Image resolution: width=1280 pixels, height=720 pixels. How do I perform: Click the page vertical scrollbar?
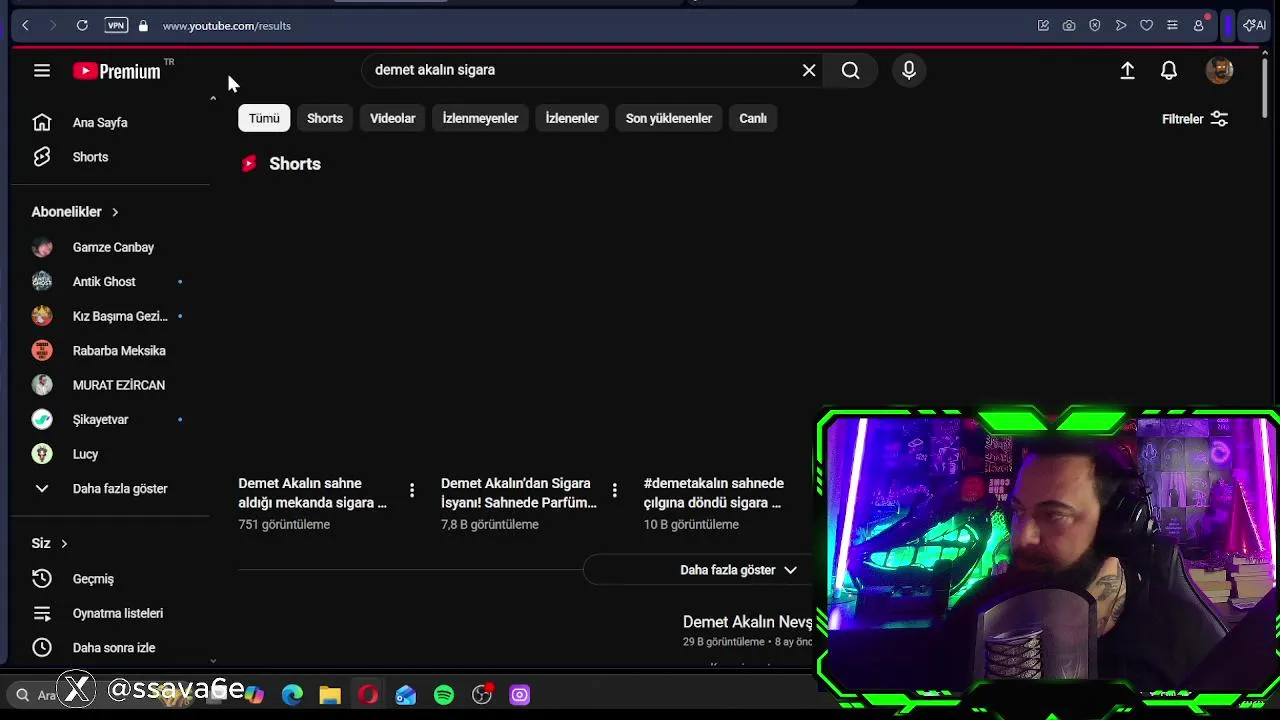pyautogui.click(x=1264, y=88)
